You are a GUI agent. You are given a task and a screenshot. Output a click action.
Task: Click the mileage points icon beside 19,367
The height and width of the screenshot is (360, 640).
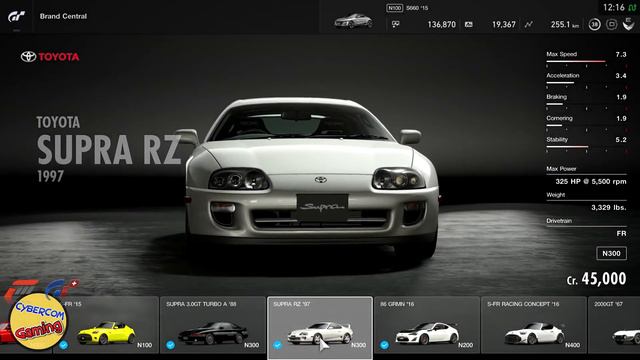(469, 24)
